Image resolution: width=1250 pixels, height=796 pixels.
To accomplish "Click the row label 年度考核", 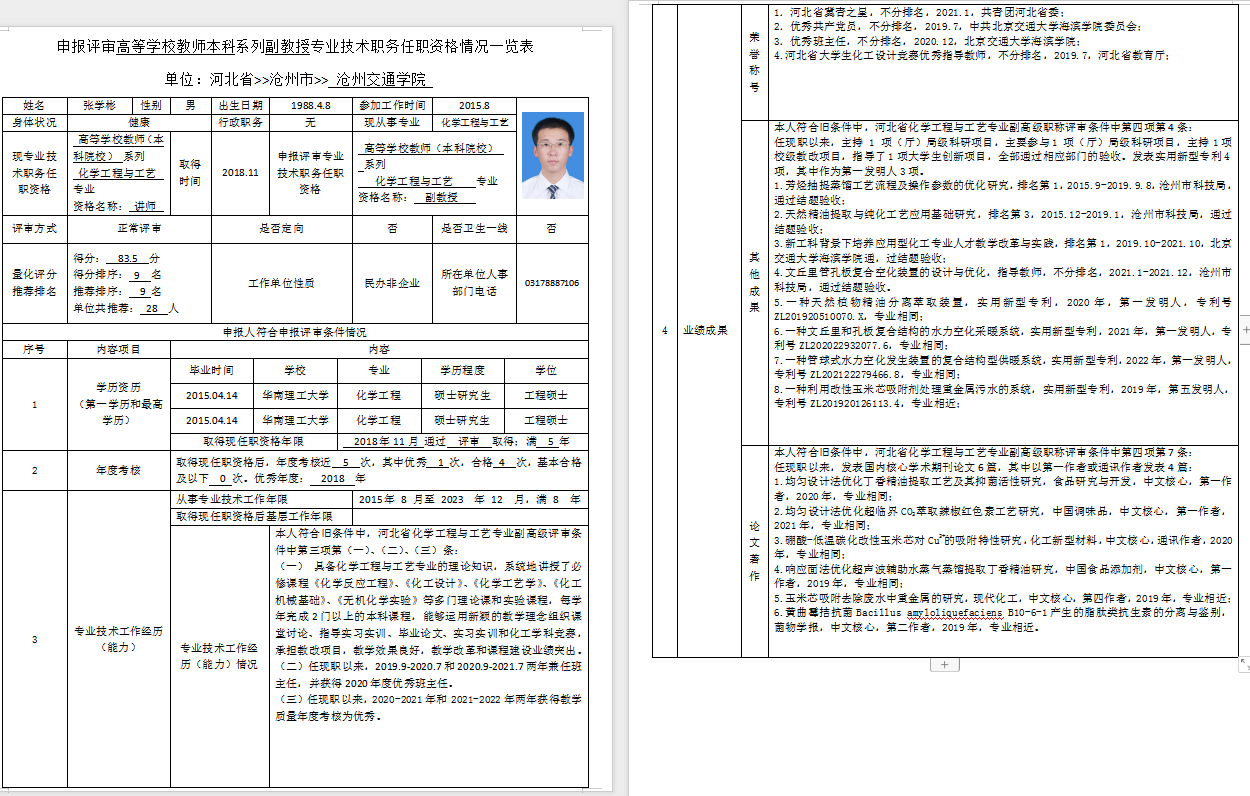I will tap(118, 470).
